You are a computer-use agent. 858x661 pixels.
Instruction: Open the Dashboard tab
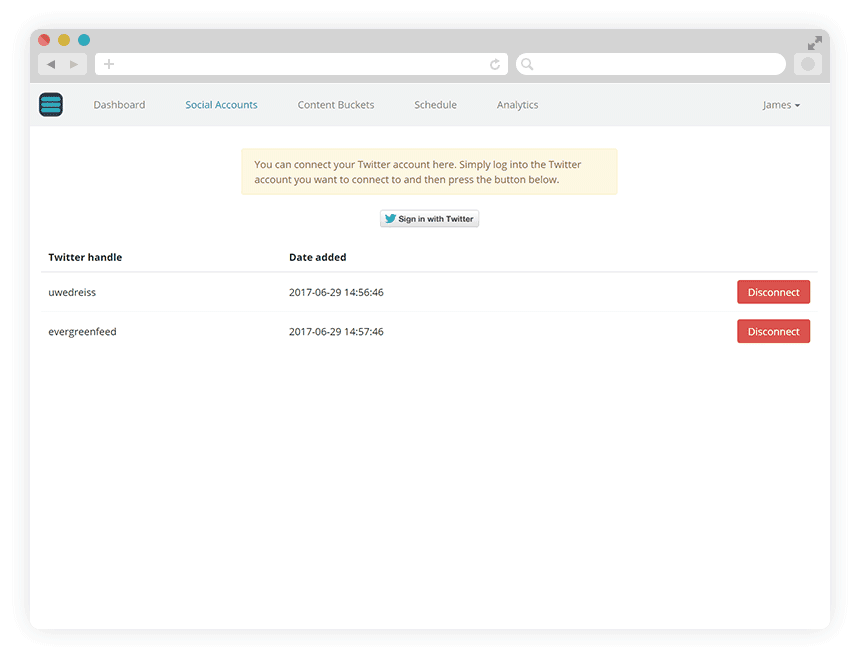[119, 105]
